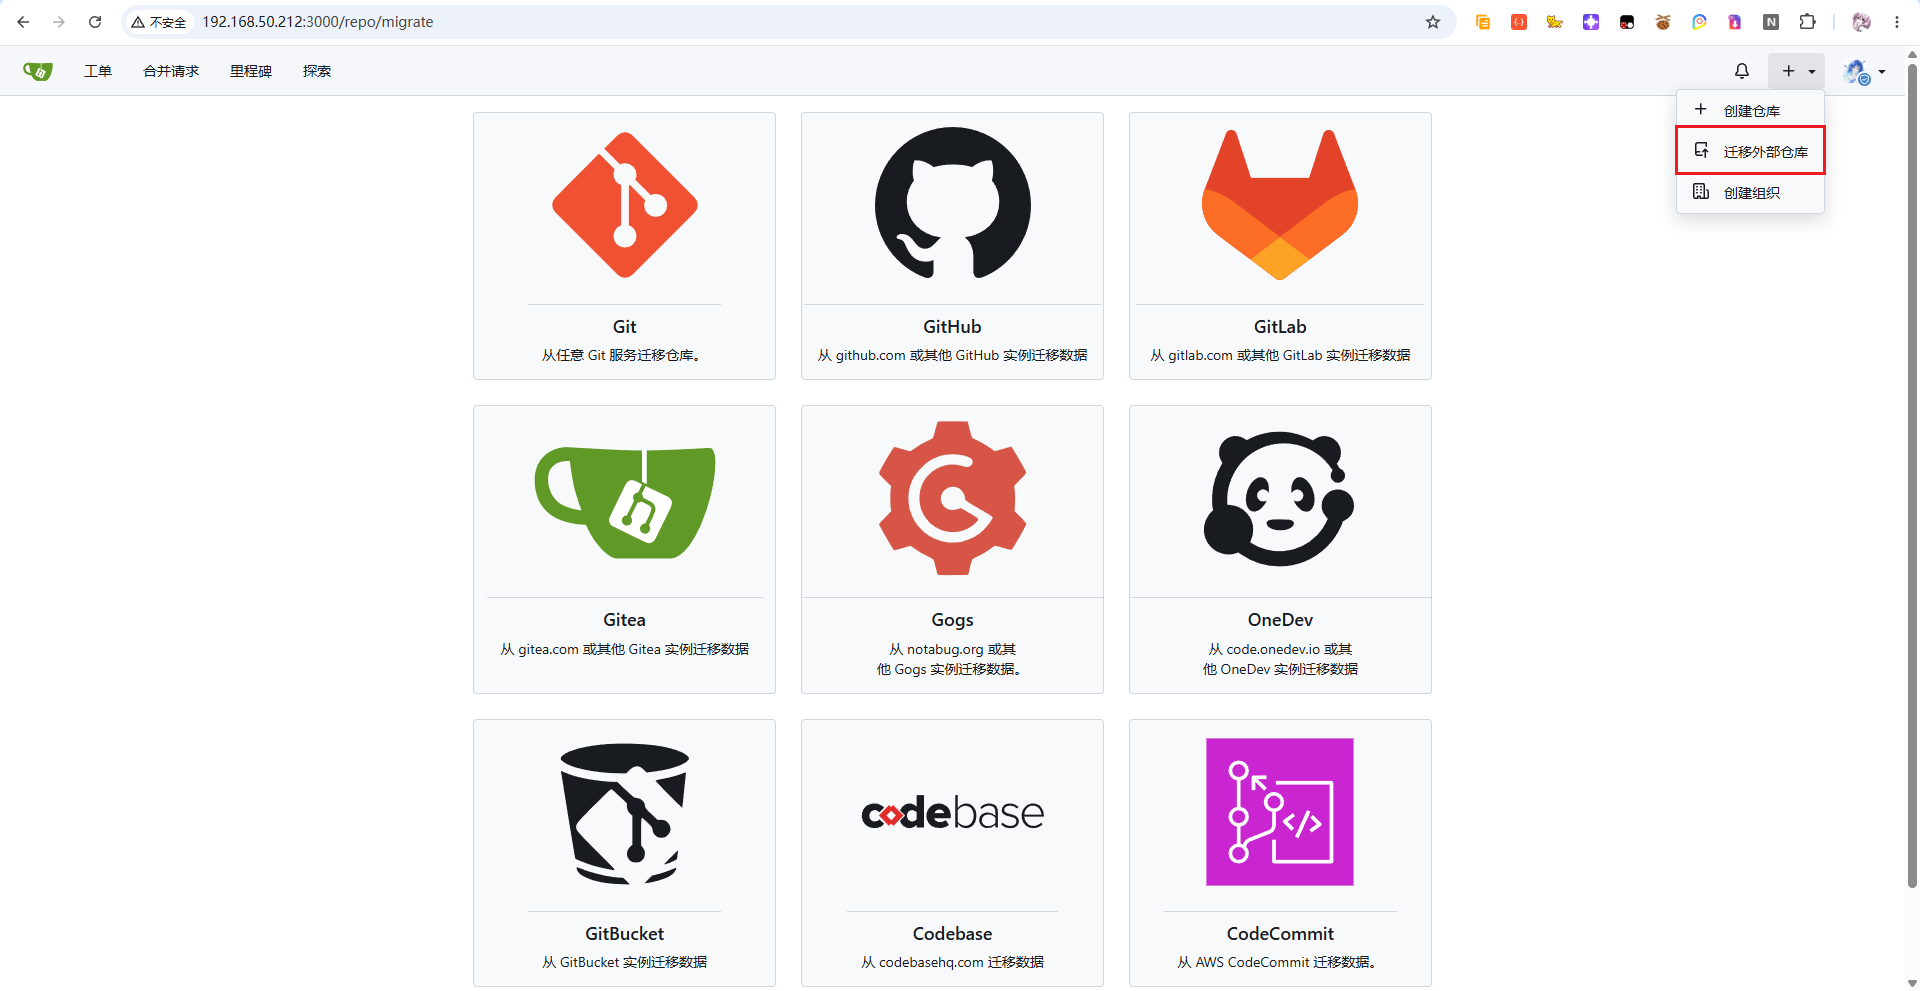Click the purple CodeCommit logo
Screen dimensions: 1920x991
click(1280, 812)
